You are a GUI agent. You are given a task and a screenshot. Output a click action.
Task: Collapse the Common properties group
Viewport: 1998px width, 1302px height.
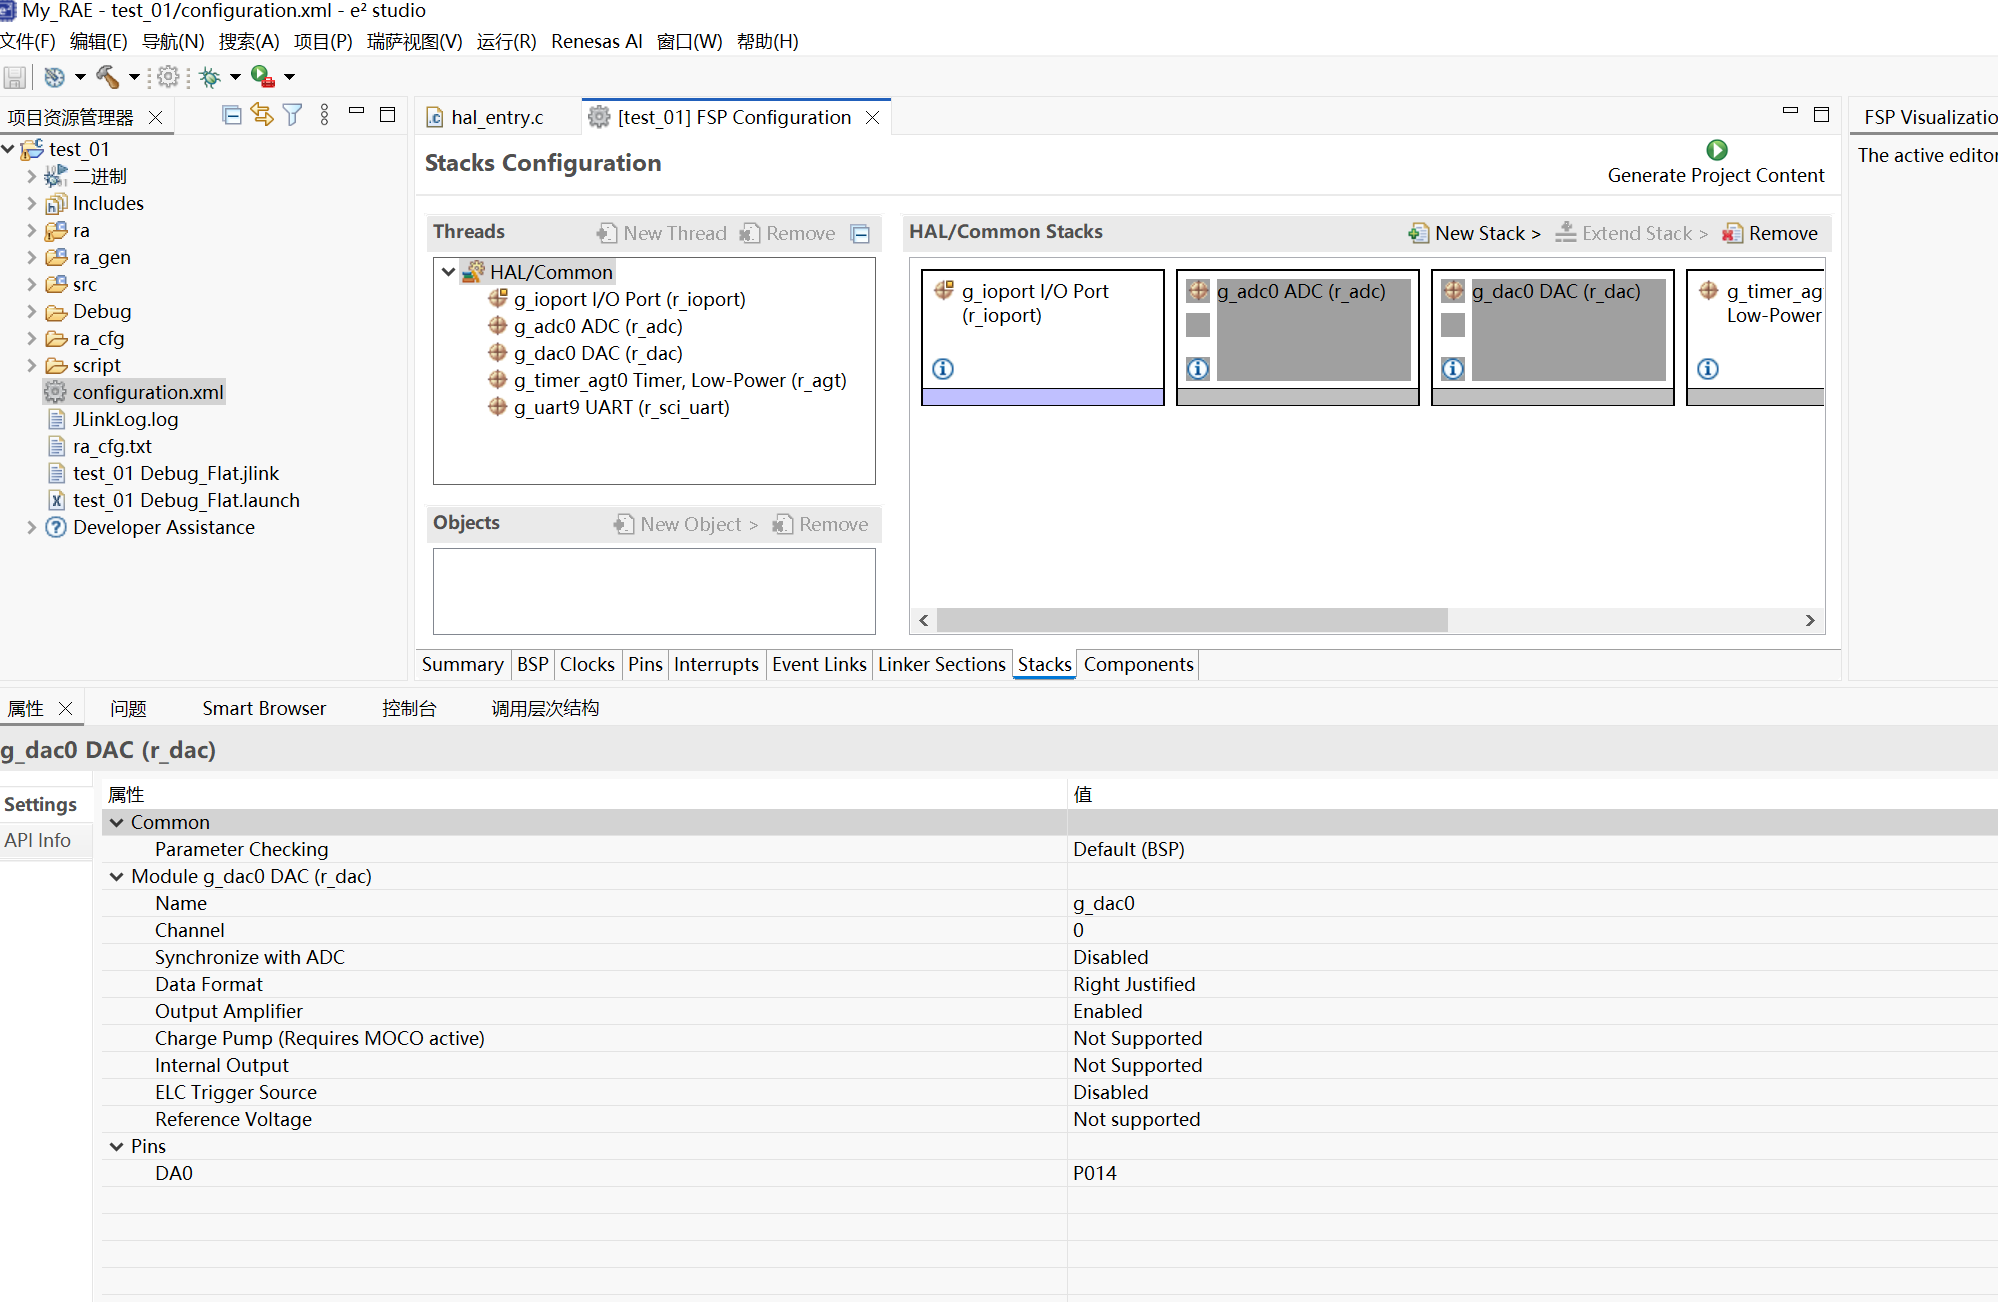click(116, 822)
